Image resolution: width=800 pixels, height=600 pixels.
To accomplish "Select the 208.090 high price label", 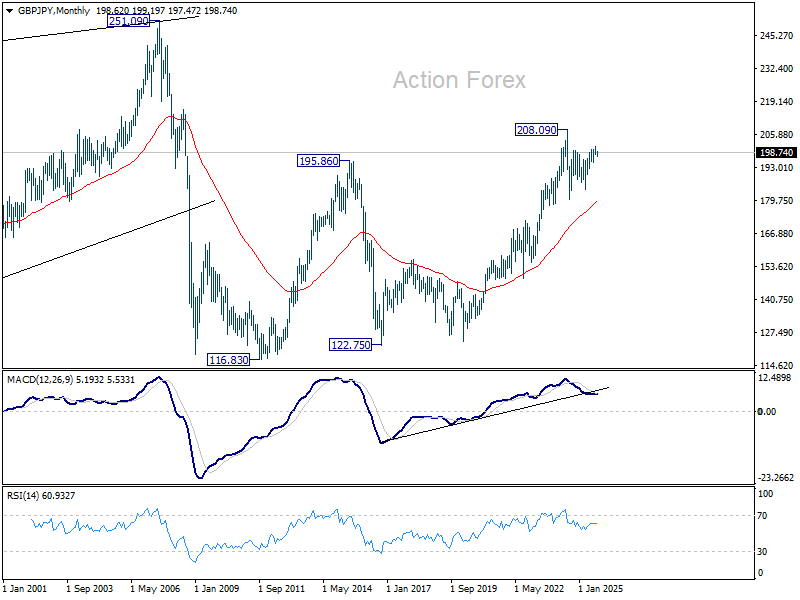I will [x=536, y=130].
